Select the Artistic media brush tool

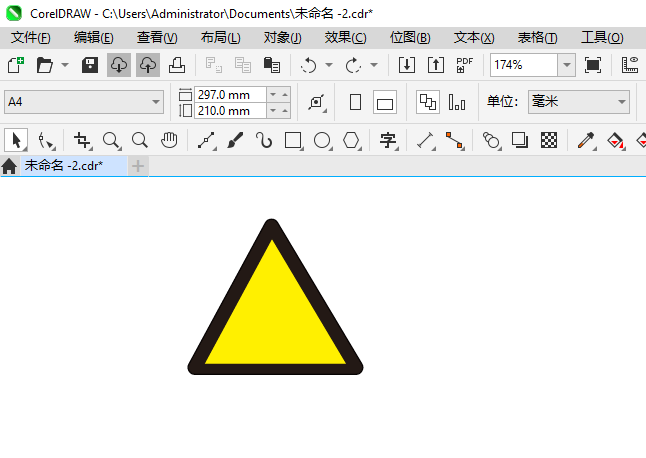tap(235, 140)
